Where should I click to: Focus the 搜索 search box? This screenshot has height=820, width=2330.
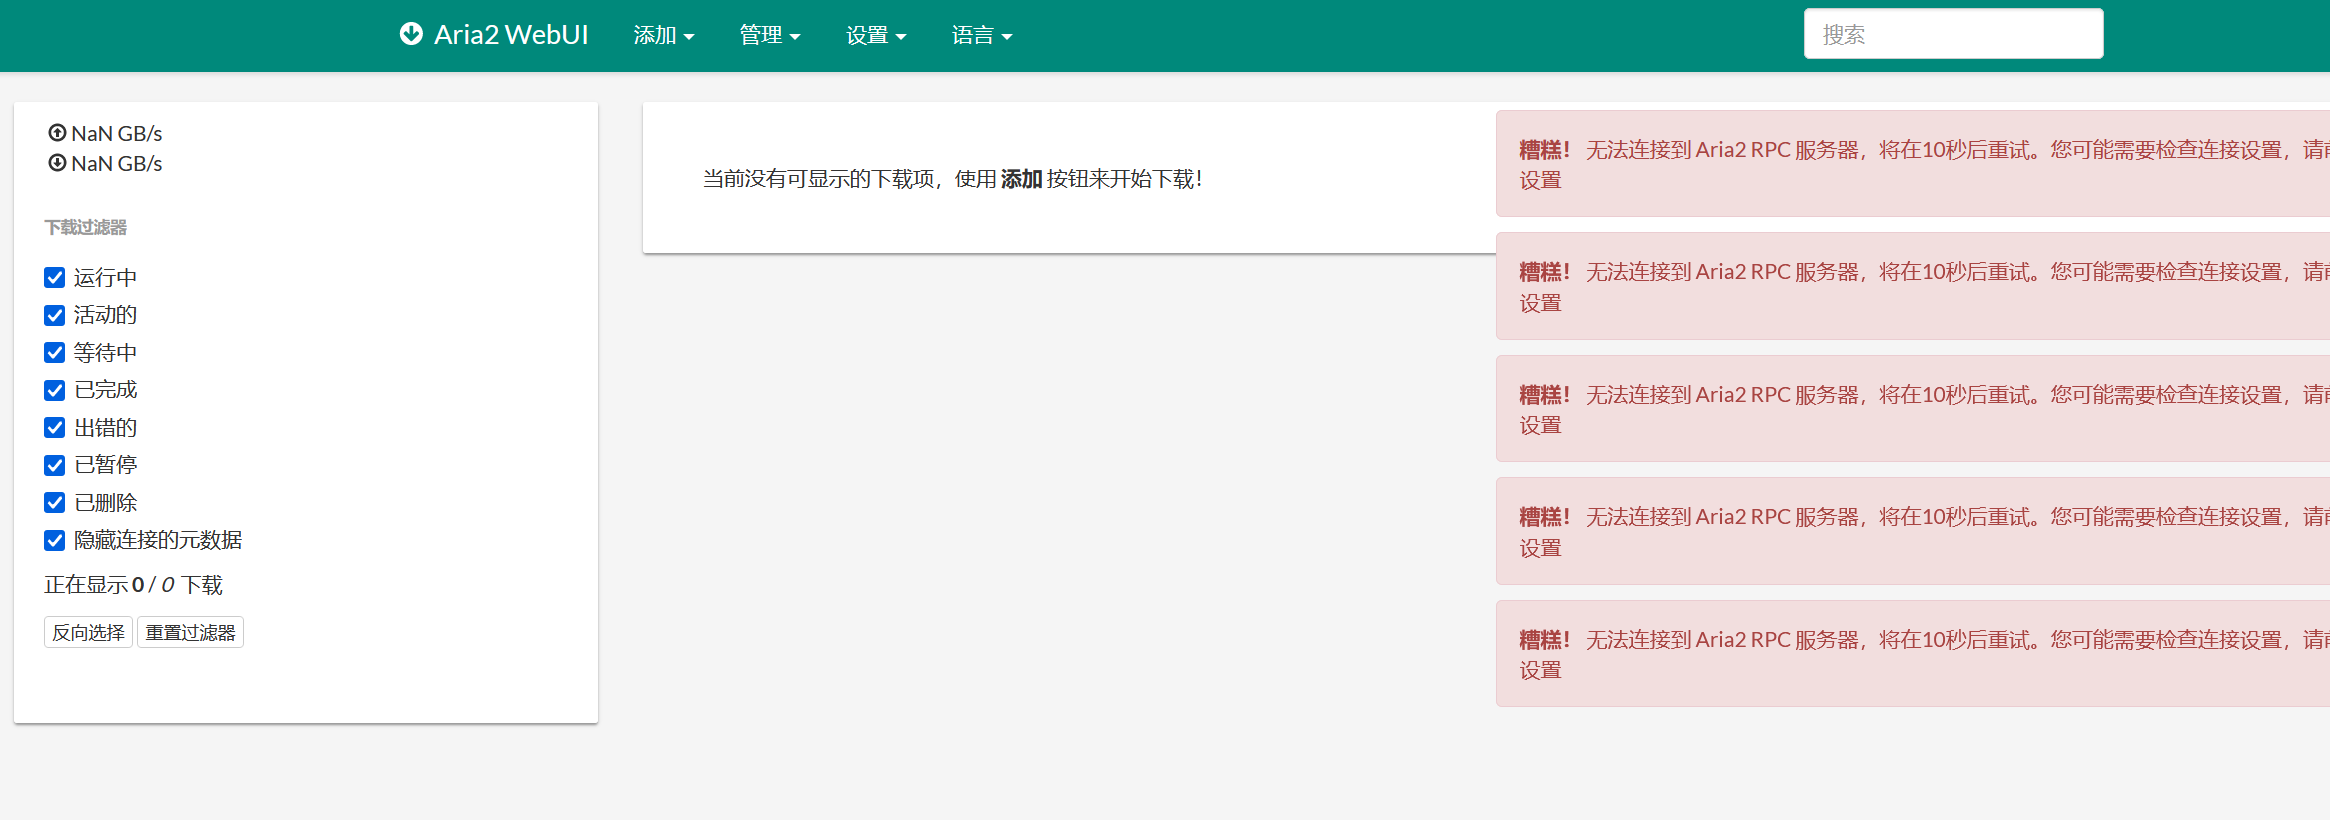pyautogui.click(x=1953, y=34)
